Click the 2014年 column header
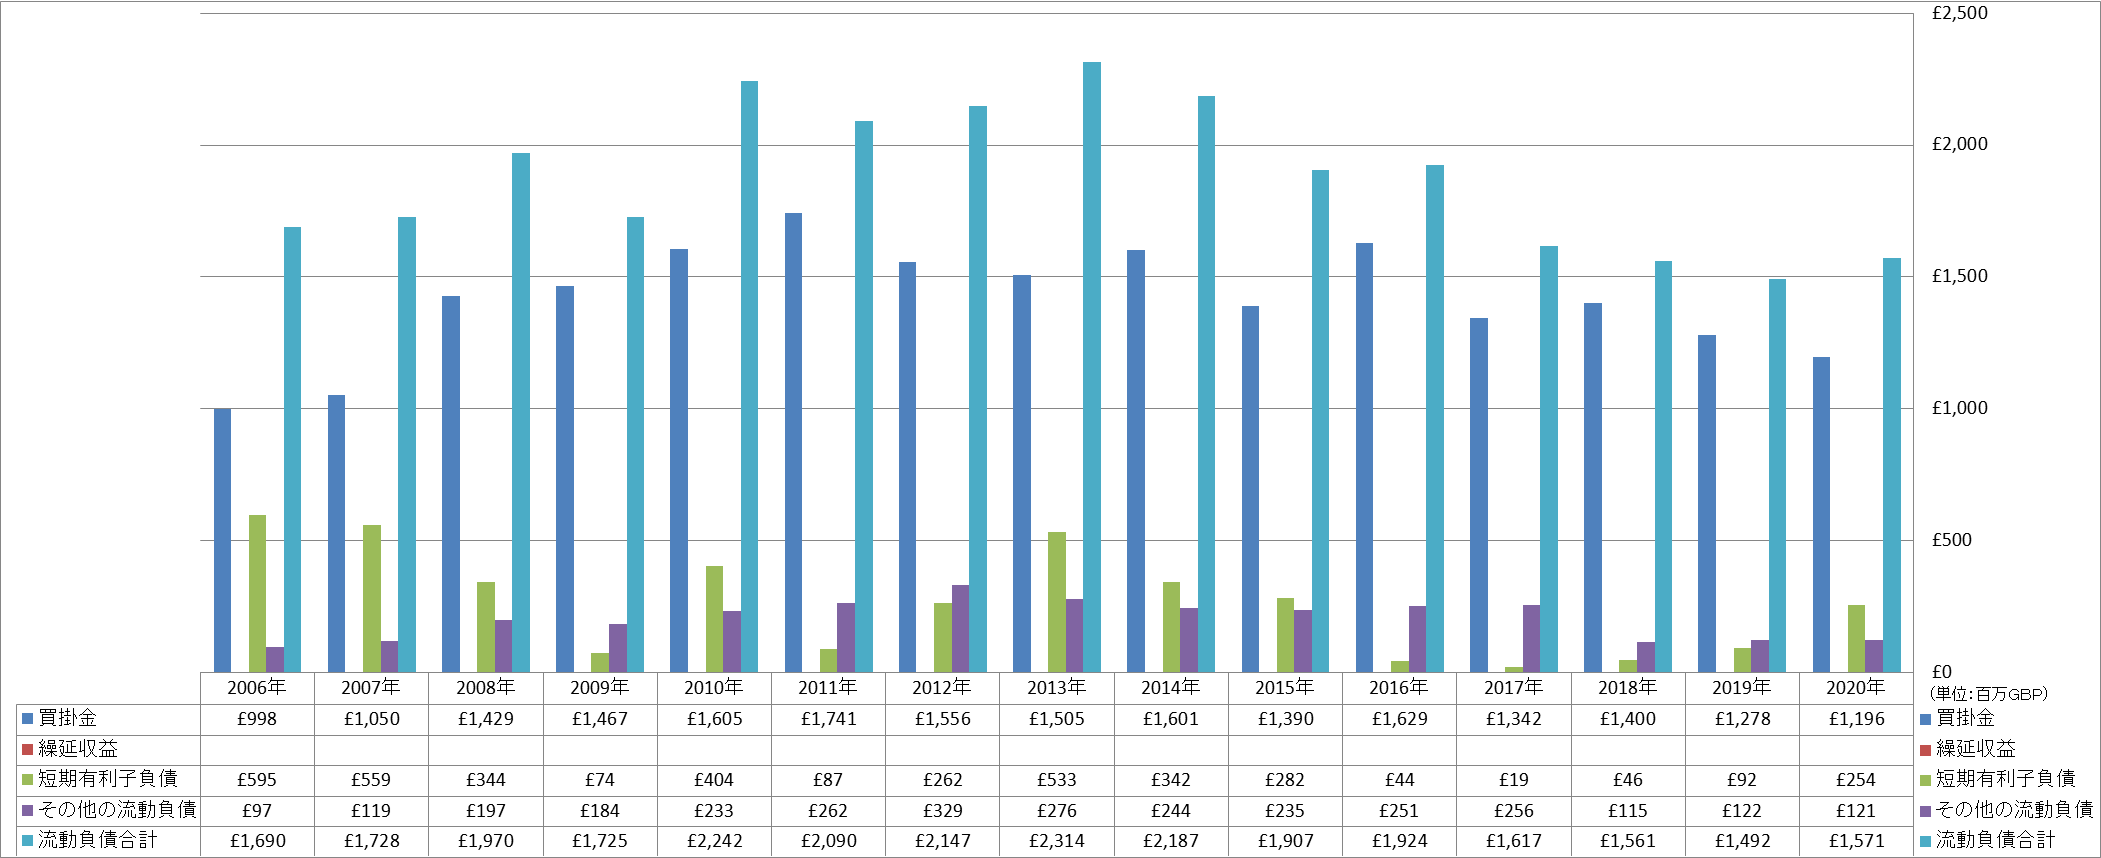The width and height of the screenshot is (2101, 858). click(x=1171, y=688)
